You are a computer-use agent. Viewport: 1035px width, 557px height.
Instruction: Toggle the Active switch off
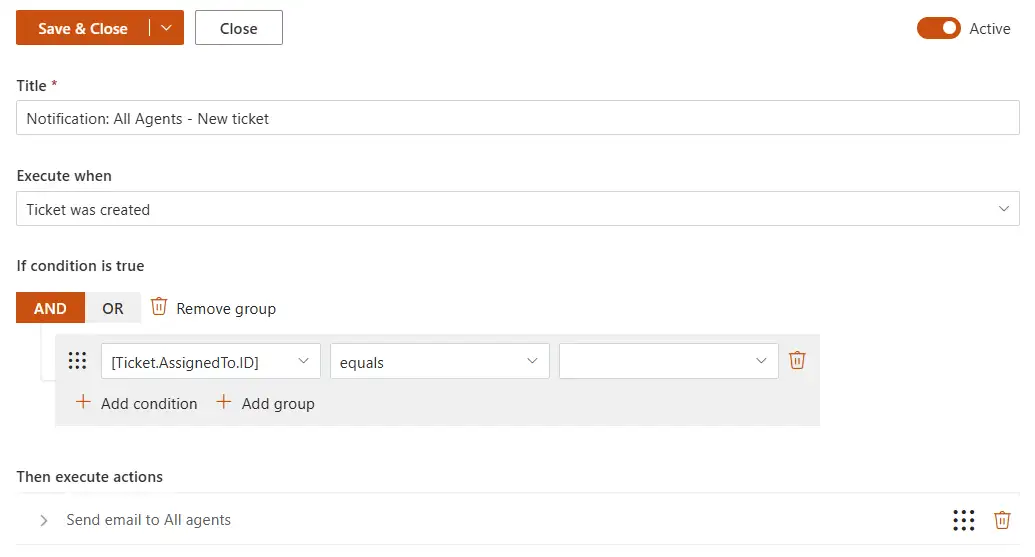coord(939,28)
